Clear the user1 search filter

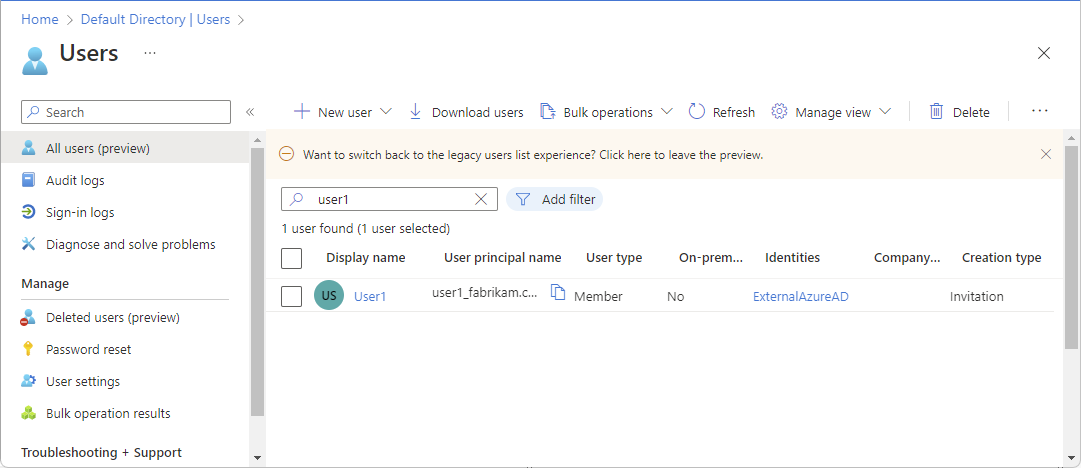click(481, 199)
